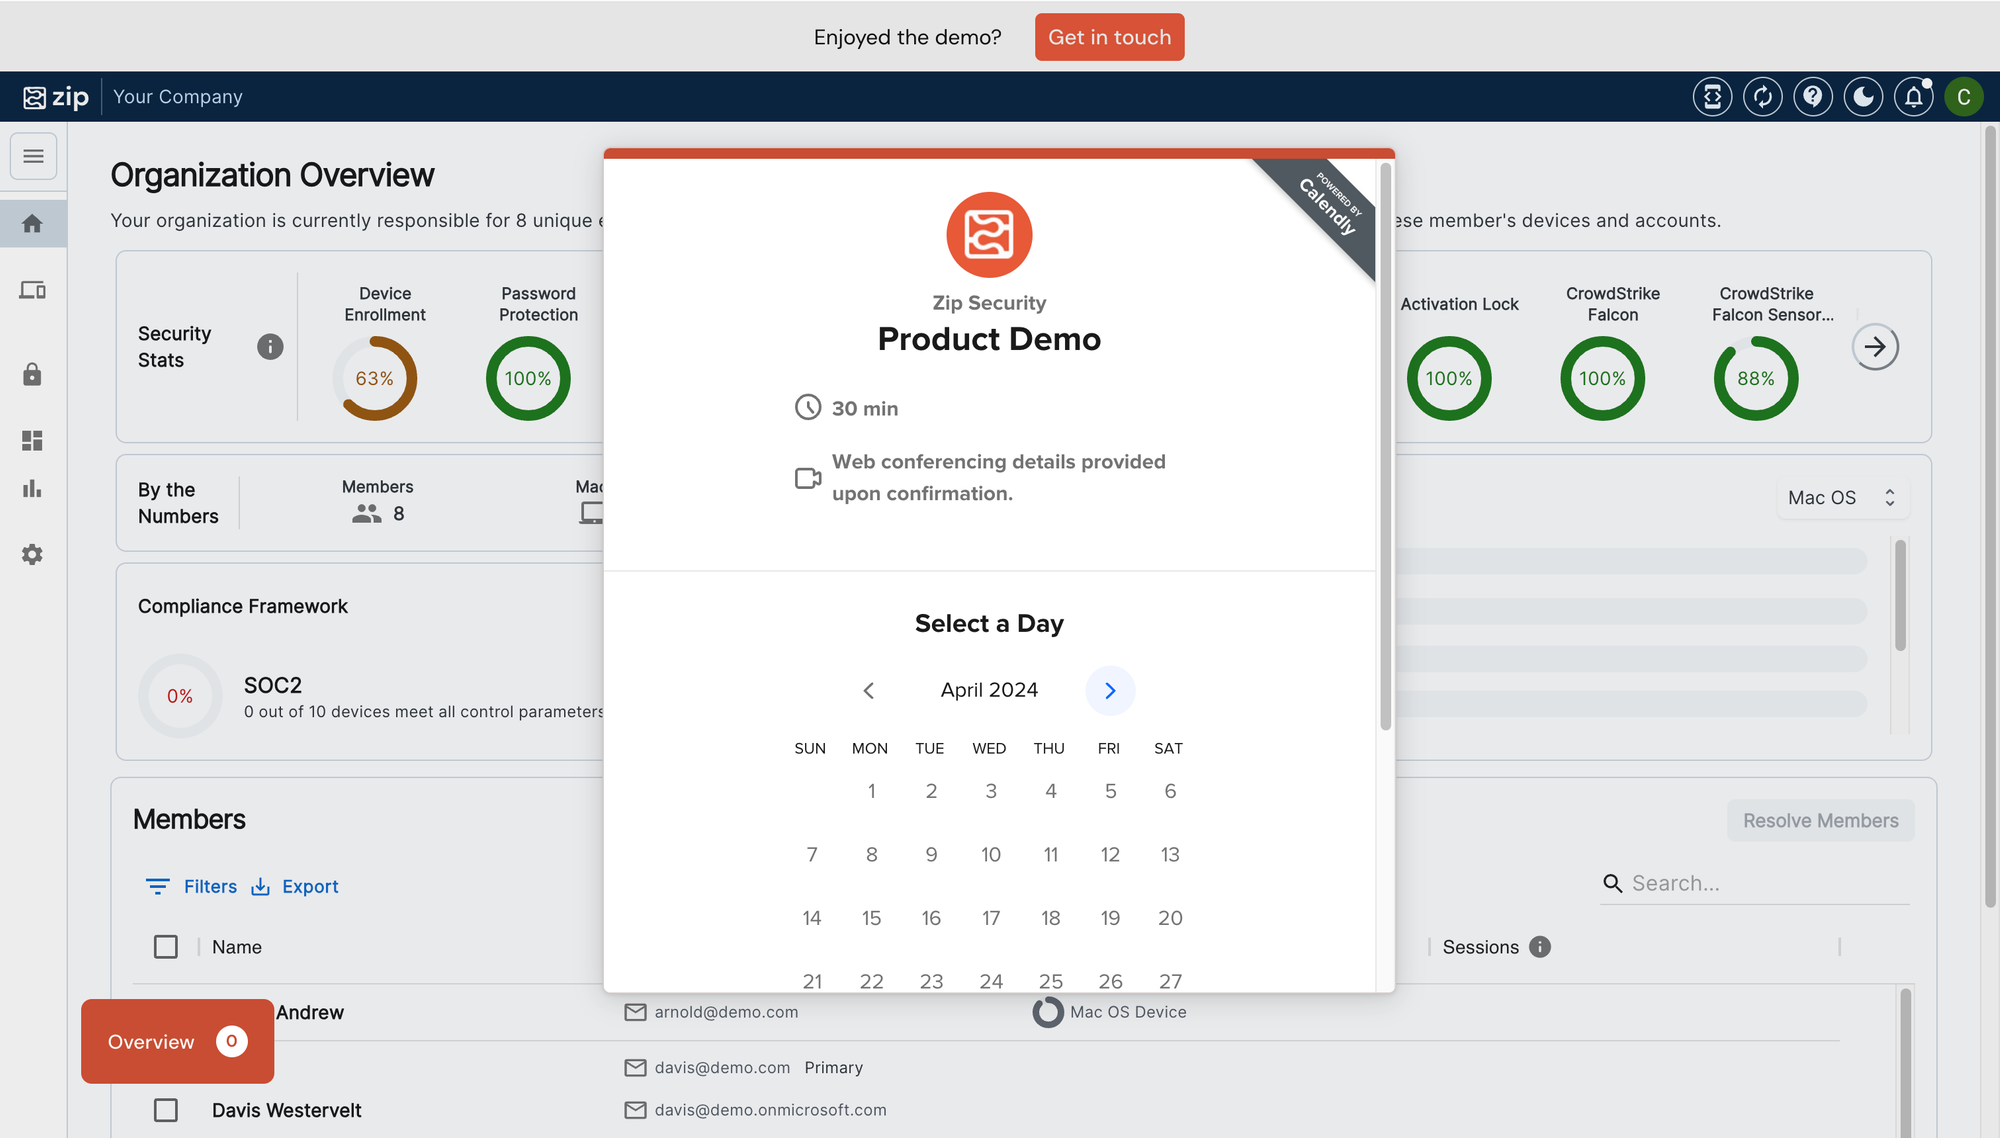Click the Sessions column info icon
Screen dimensions: 2000x1138
1540,947
